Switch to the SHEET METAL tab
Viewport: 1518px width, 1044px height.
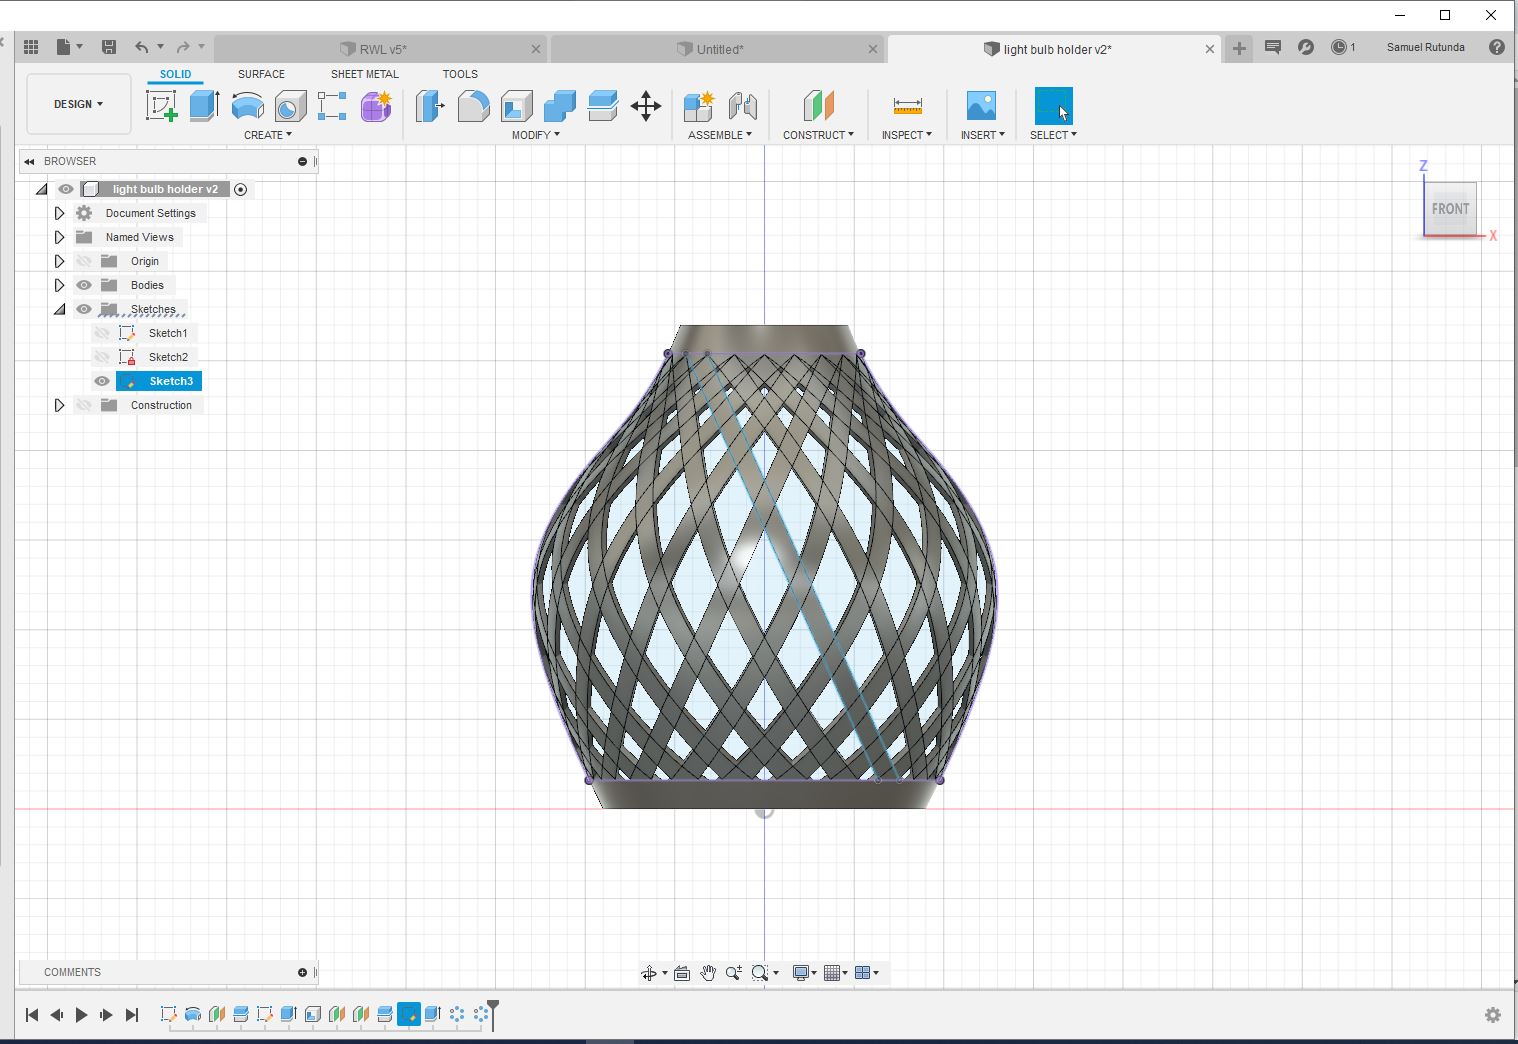click(x=365, y=74)
